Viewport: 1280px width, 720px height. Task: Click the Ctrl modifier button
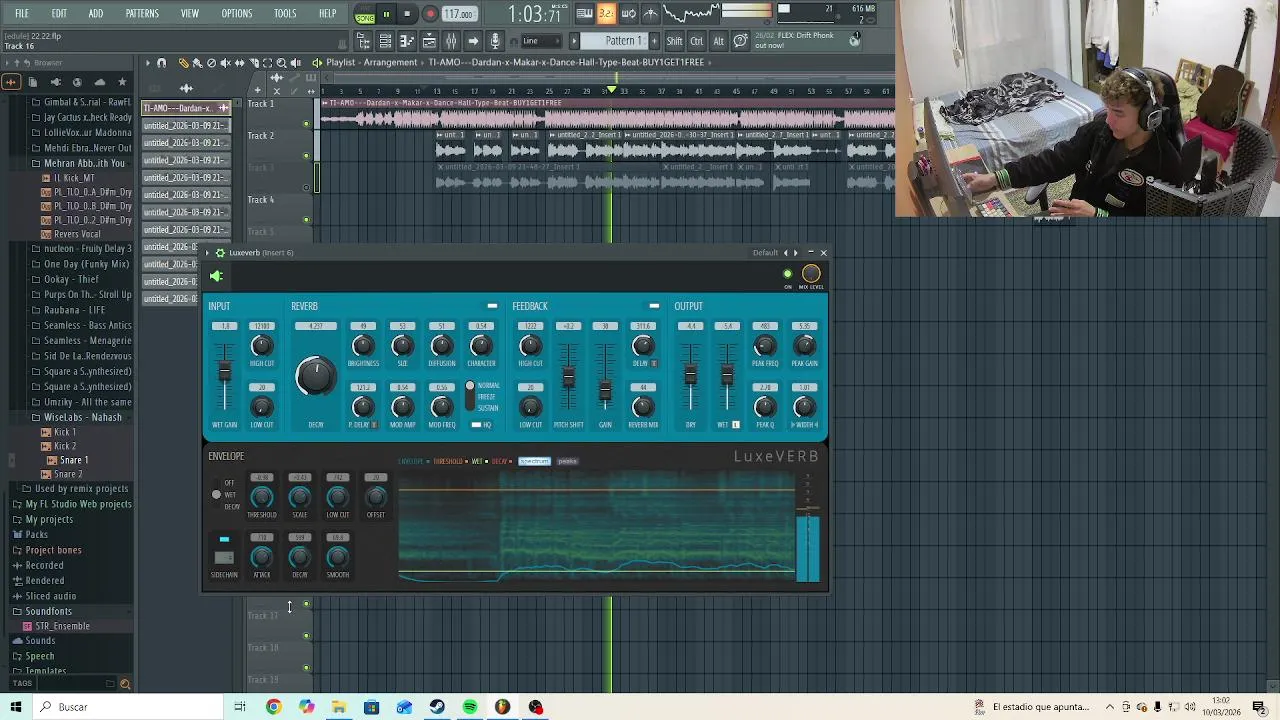697,41
